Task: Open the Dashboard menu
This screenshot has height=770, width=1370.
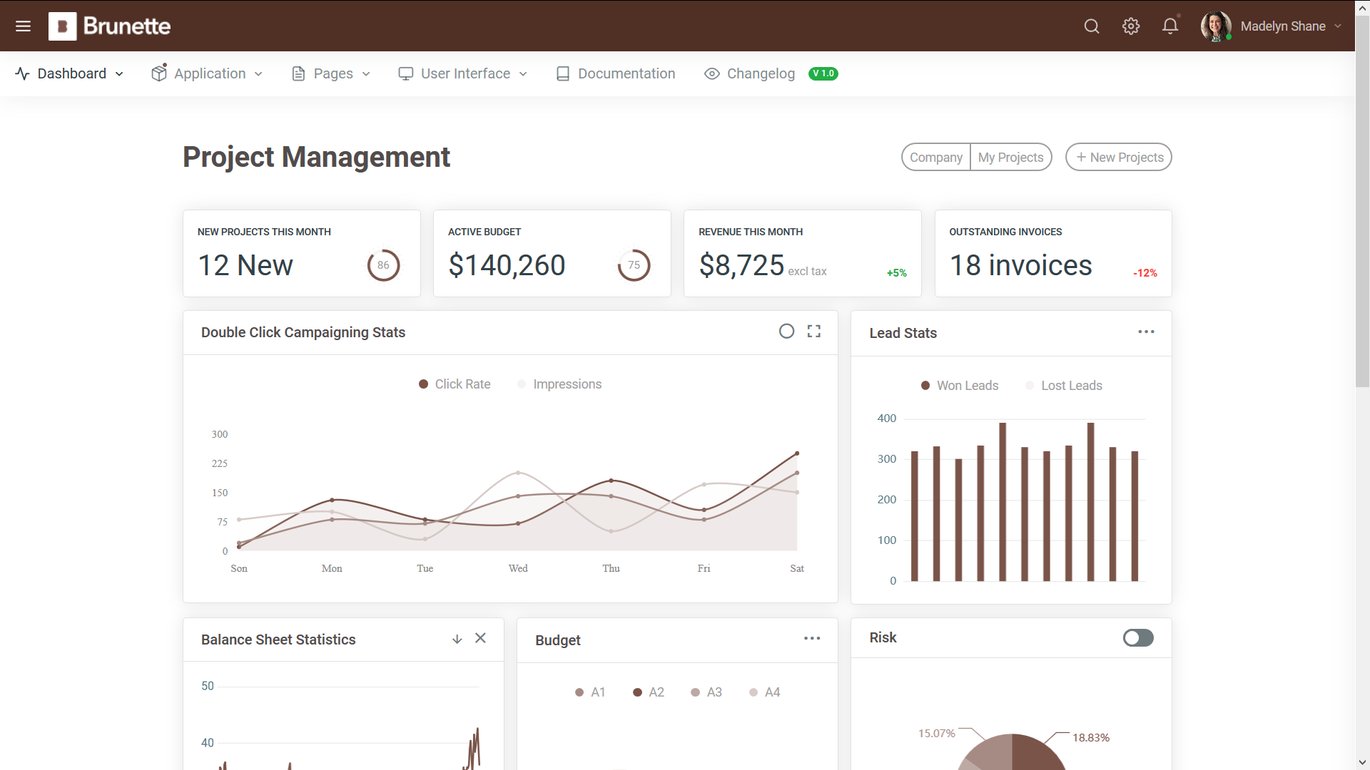Action: tap(70, 74)
